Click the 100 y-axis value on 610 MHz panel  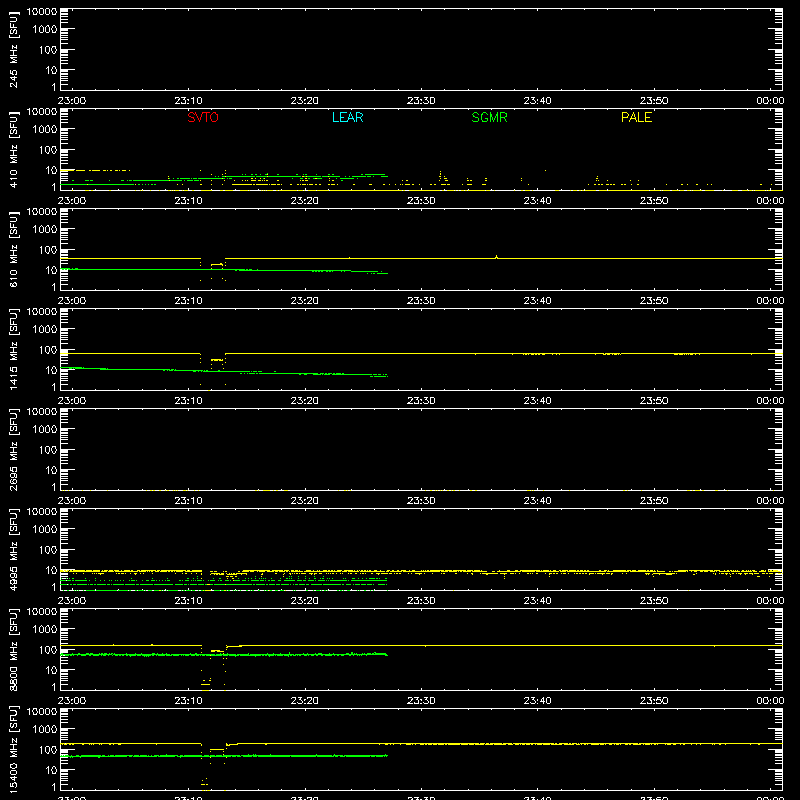(48, 250)
